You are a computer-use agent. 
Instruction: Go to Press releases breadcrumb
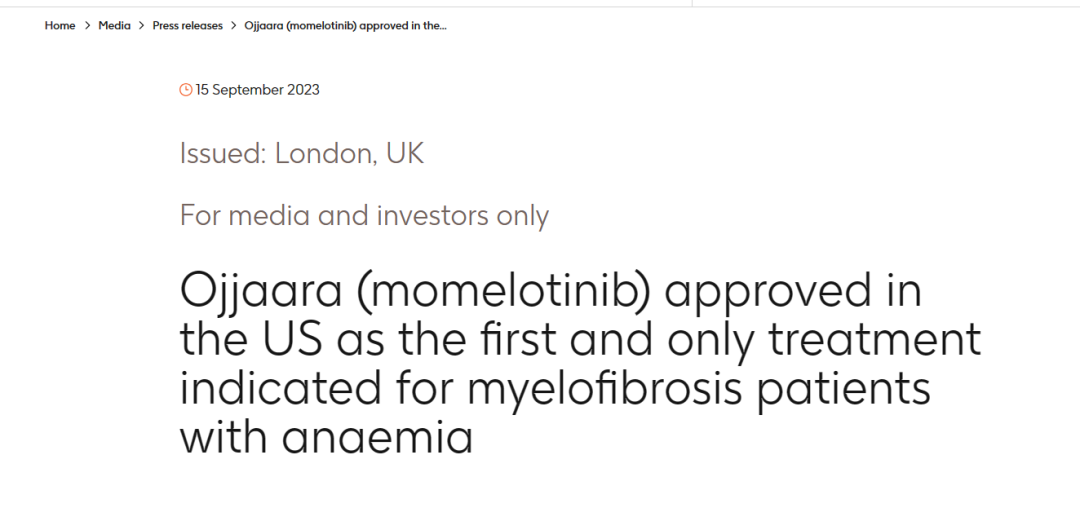187,26
